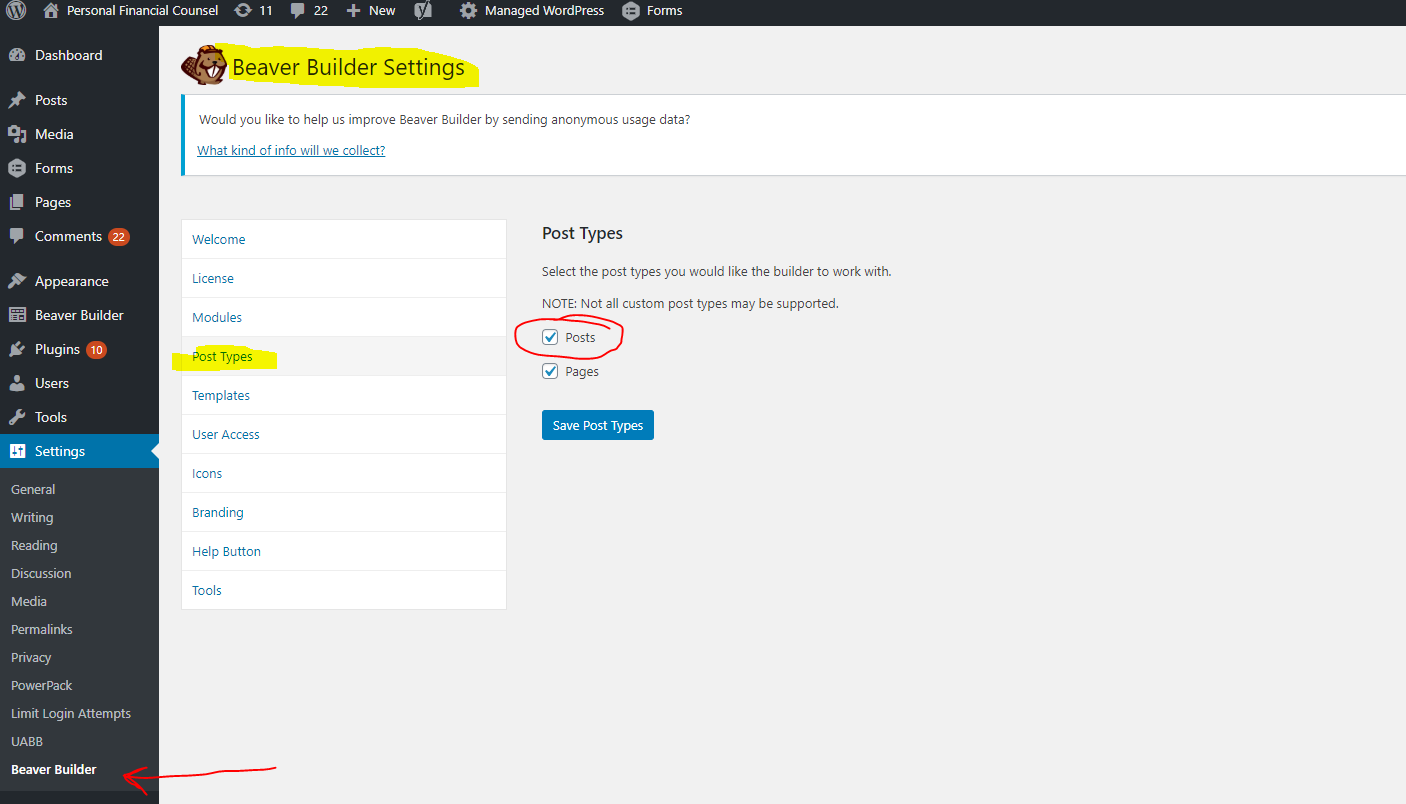
Task: Open Comments label in sidebar
Action: click(68, 236)
